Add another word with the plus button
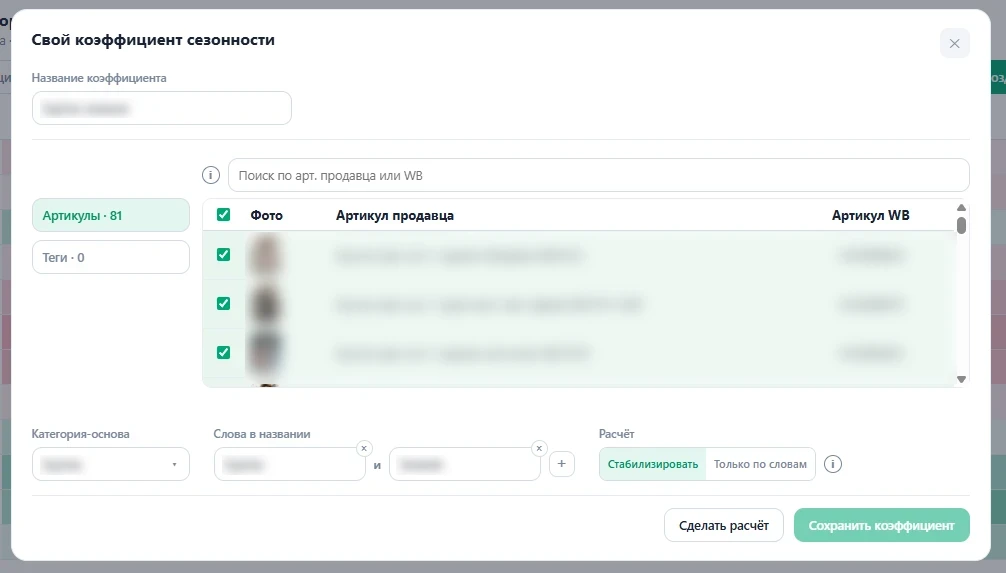 (x=561, y=464)
